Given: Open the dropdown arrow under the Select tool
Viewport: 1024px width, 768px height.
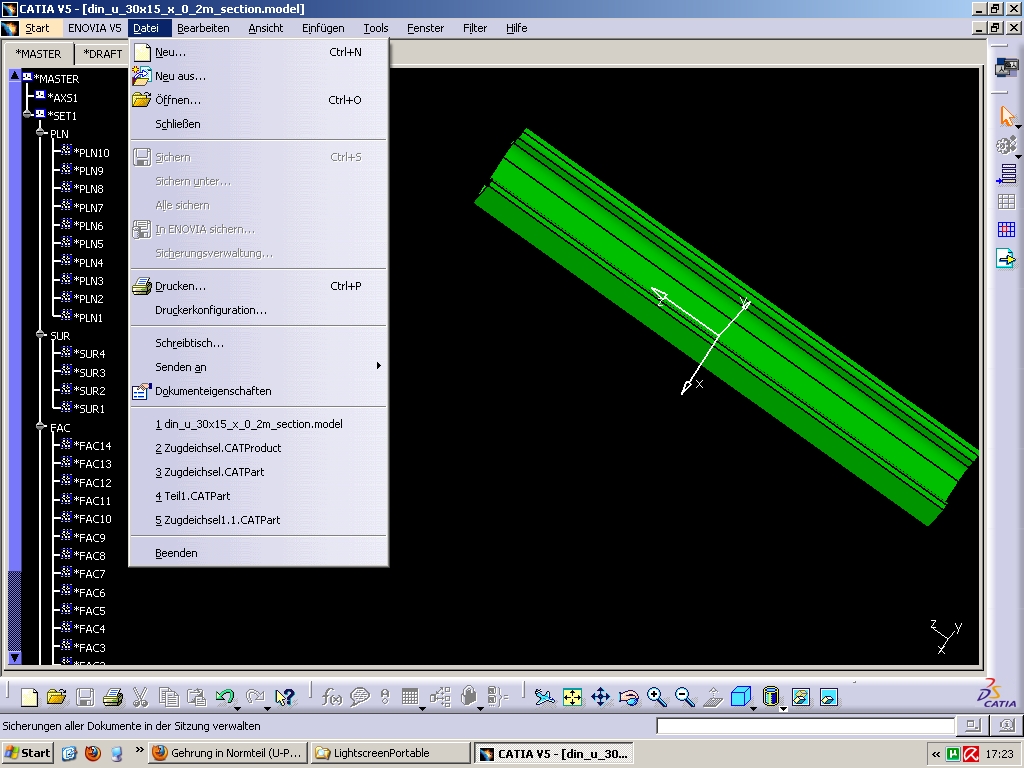Looking at the screenshot, I should [1018, 127].
